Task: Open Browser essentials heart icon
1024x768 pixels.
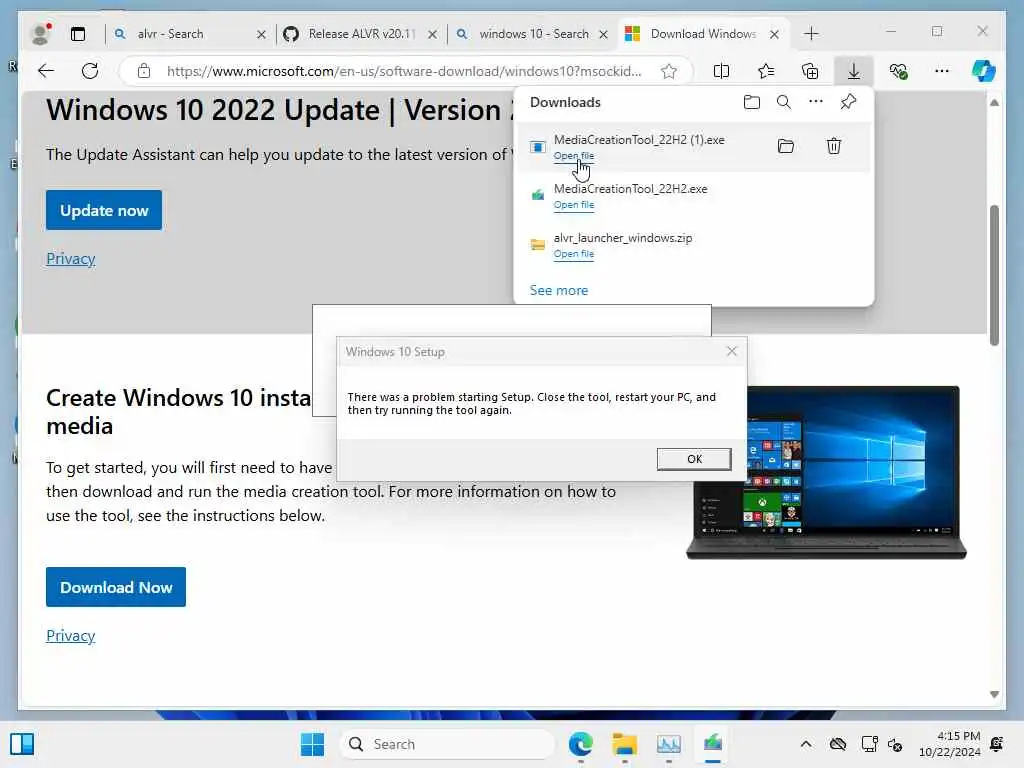Action: [x=899, y=71]
